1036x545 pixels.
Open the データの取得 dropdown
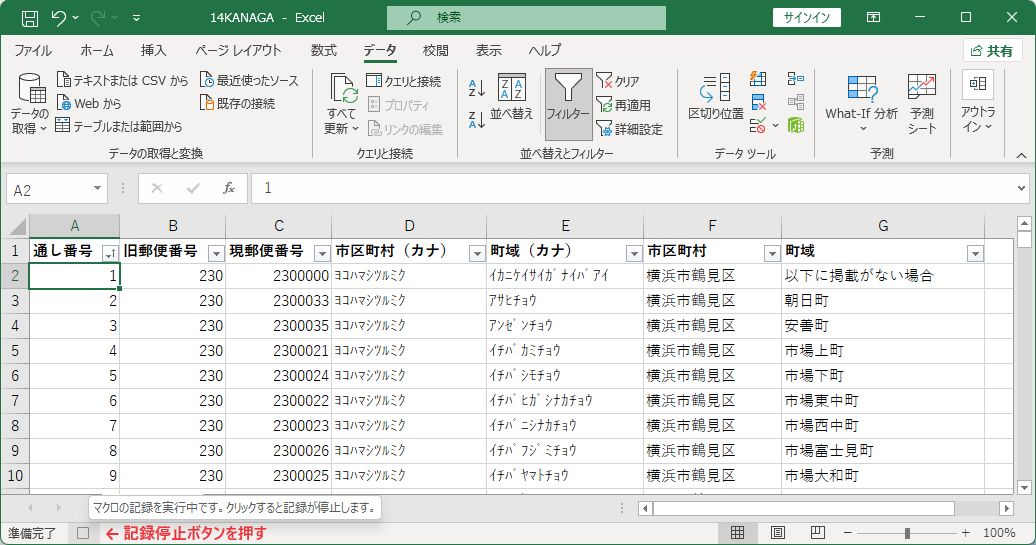pyautogui.click(x=29, y=103)
